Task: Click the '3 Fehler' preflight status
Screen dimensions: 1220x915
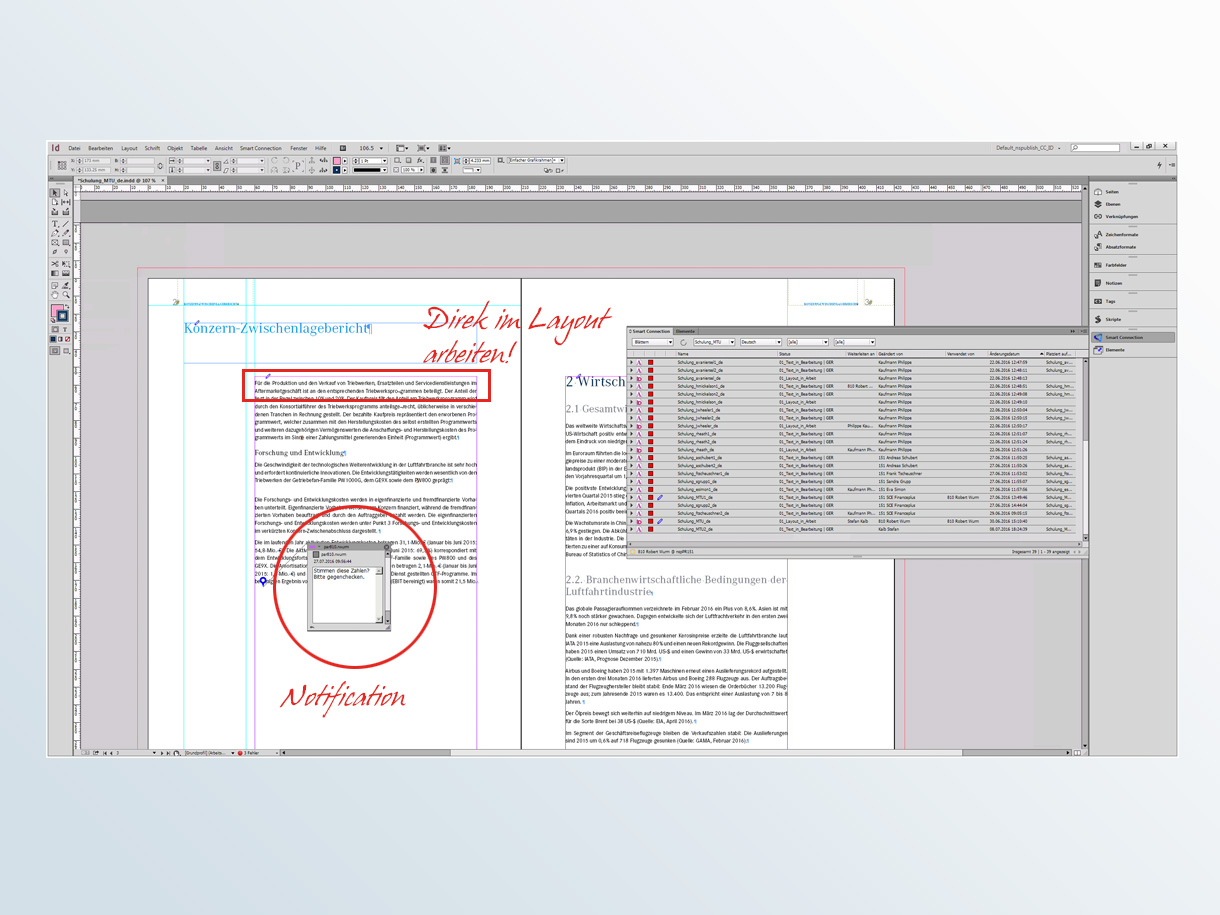Action: click(251, 752)
